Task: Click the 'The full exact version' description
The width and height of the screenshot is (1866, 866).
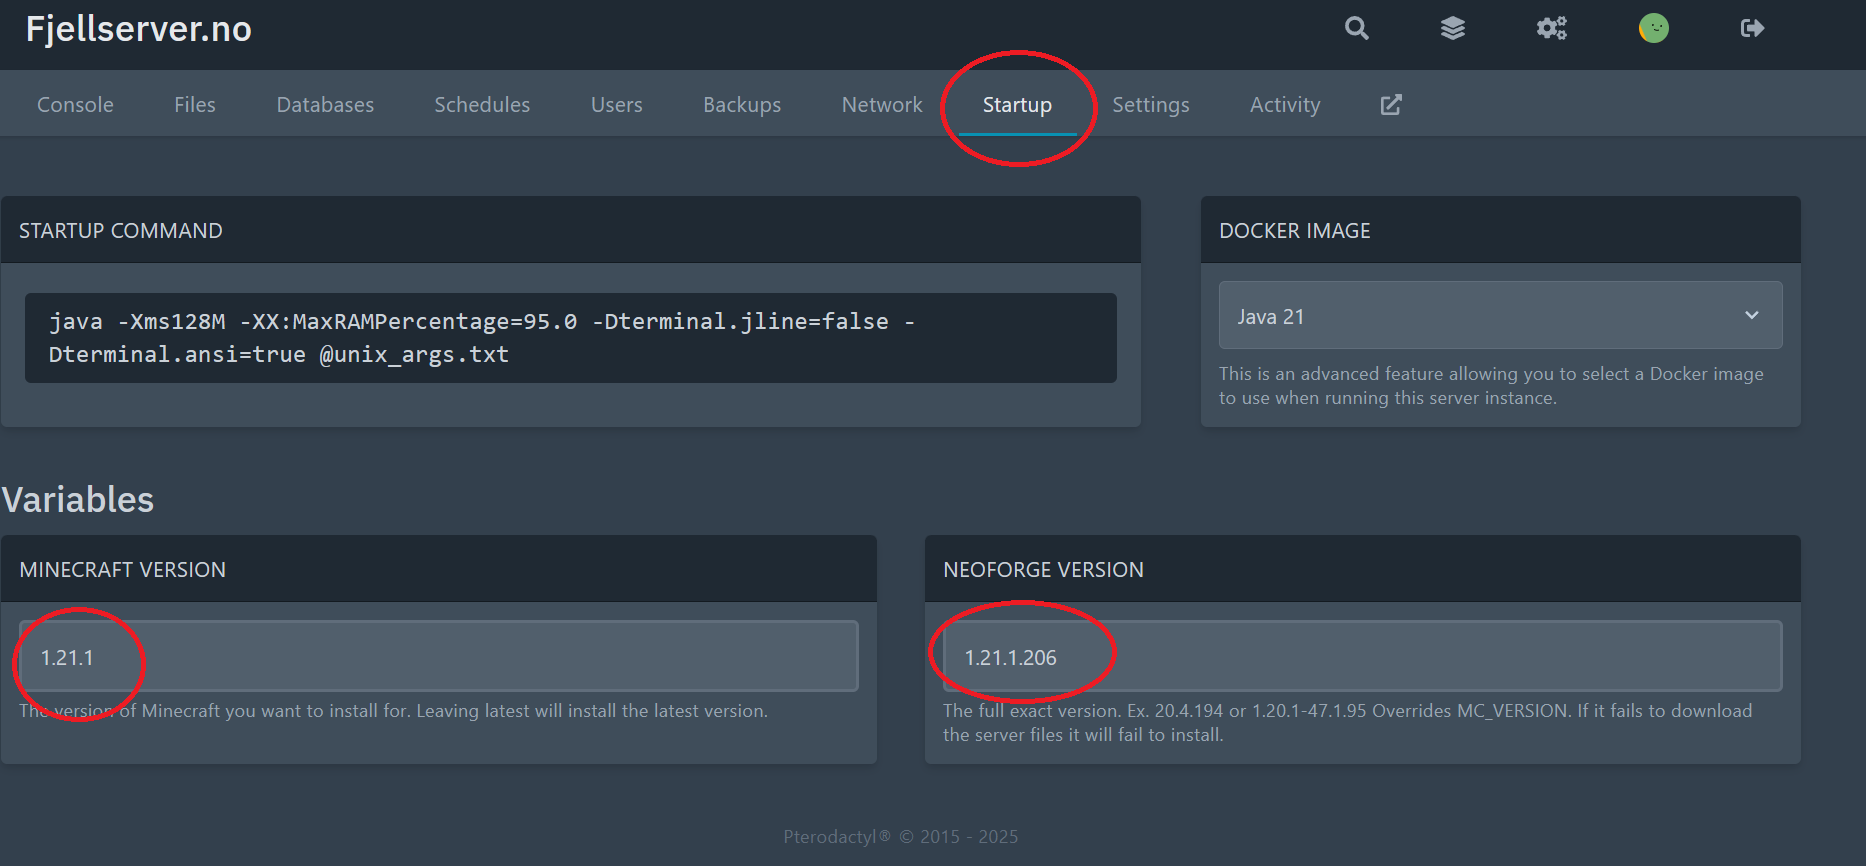Action: 1347,723
